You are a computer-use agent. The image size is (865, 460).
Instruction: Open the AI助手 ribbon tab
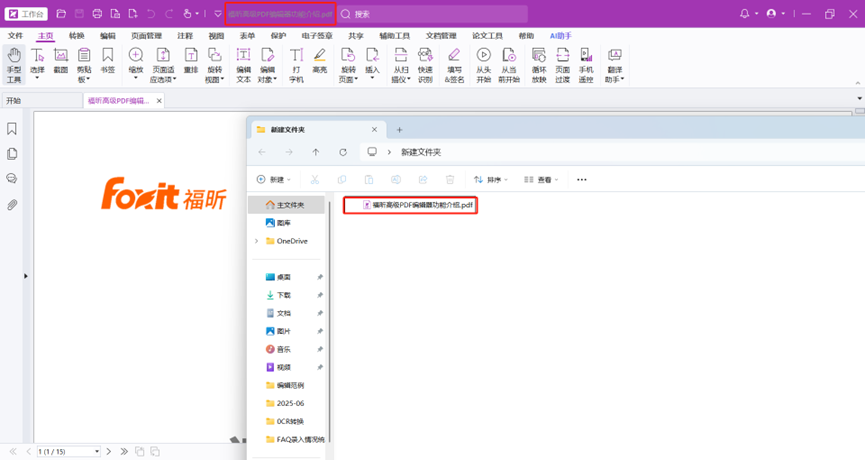coord(560,36)
